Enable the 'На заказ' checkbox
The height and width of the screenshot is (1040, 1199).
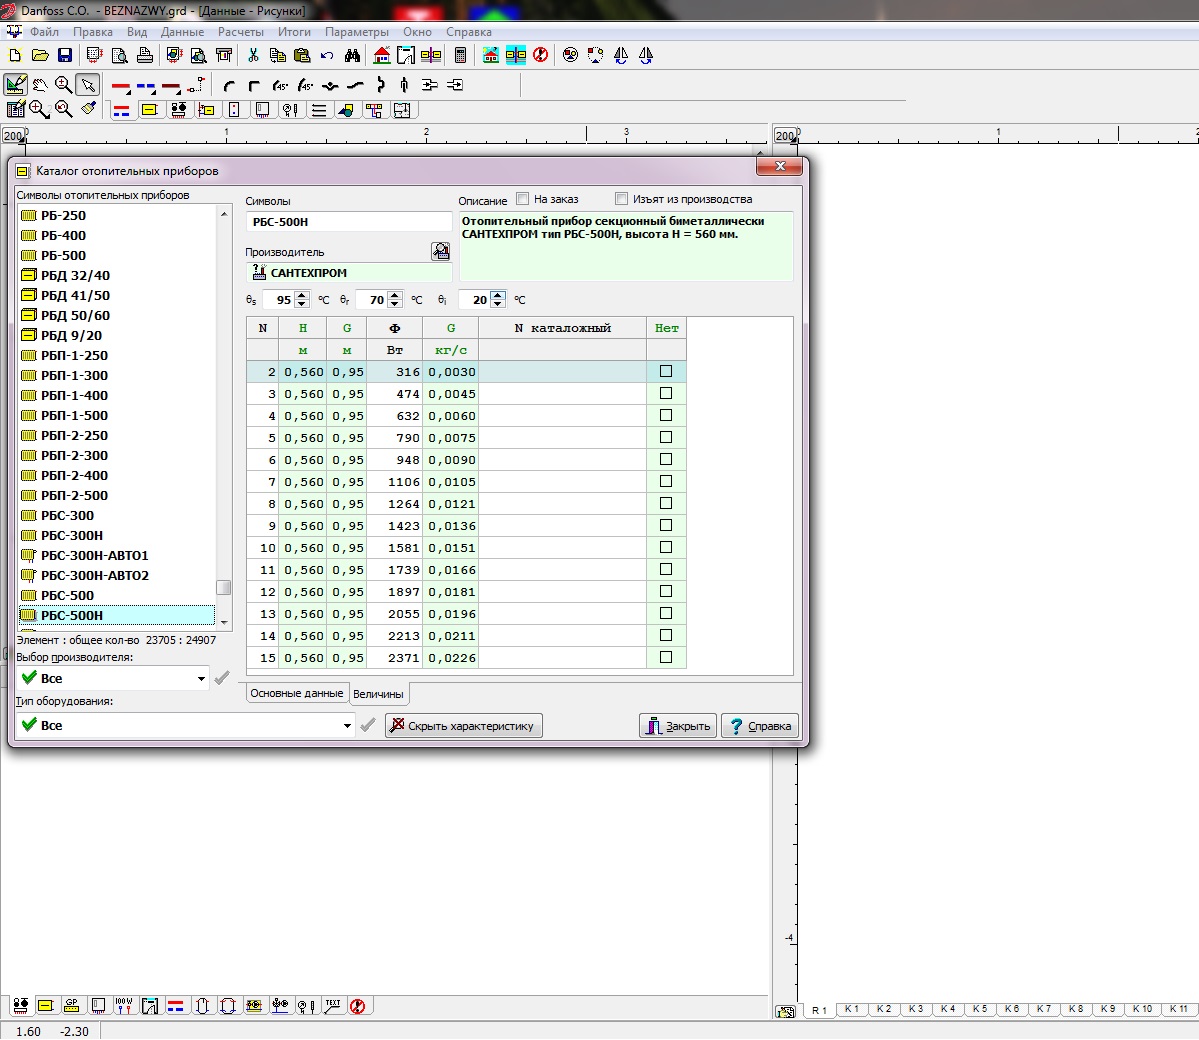click(523, 199)
